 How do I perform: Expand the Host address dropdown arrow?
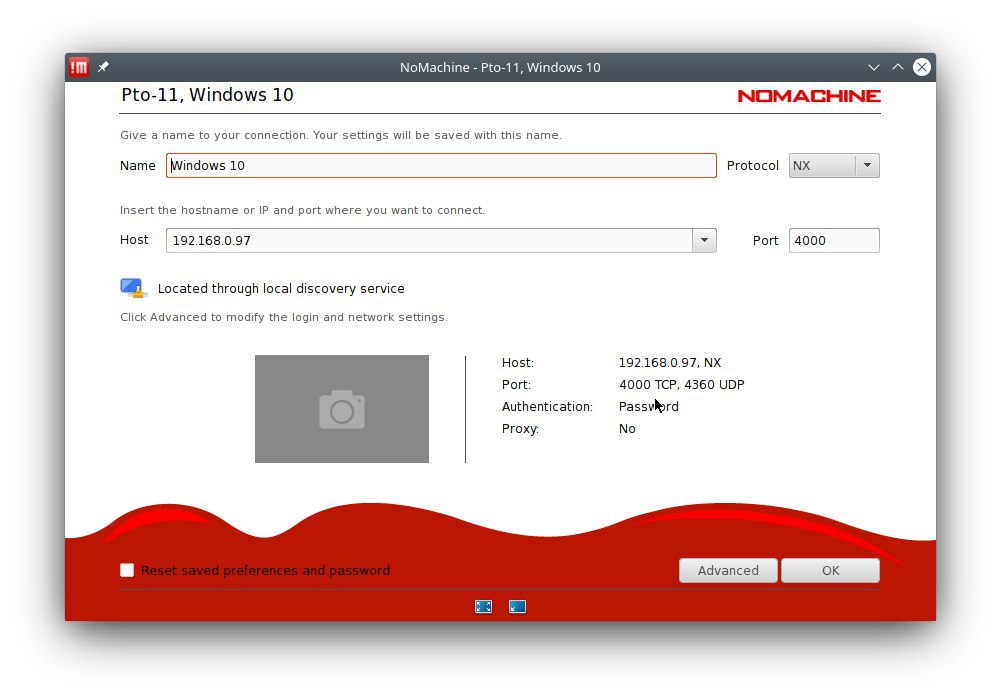pyautogui.click(x=704, y=240)
